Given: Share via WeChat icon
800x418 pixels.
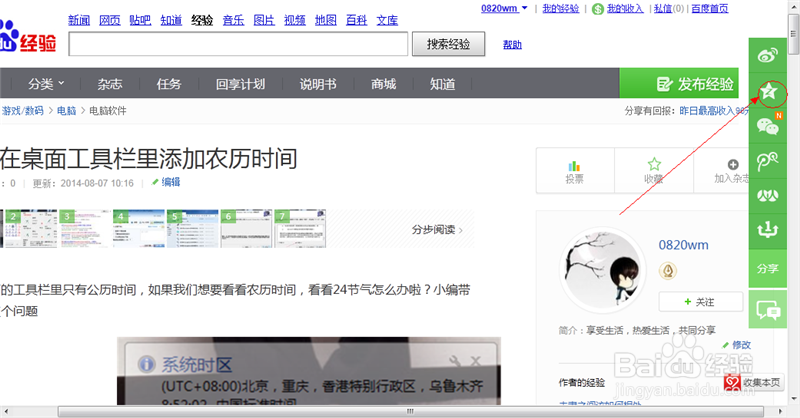Looking at the screenshot, I should point(768,126).
